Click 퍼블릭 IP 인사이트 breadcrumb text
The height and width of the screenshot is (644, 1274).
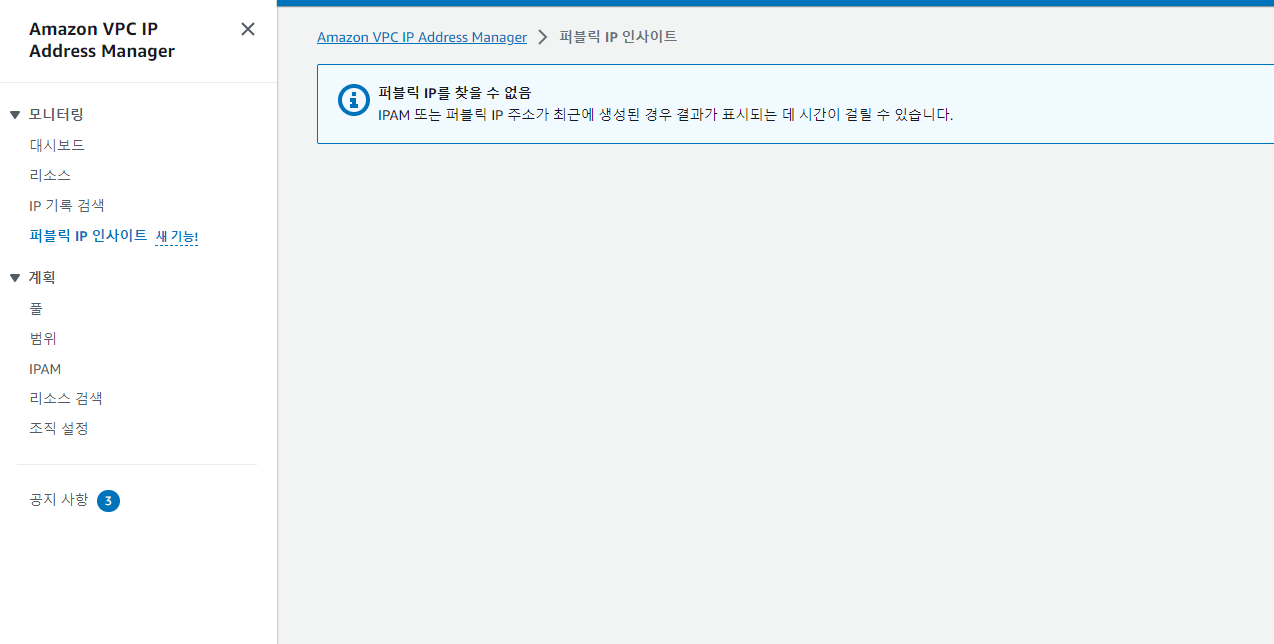tap(618, 37)
